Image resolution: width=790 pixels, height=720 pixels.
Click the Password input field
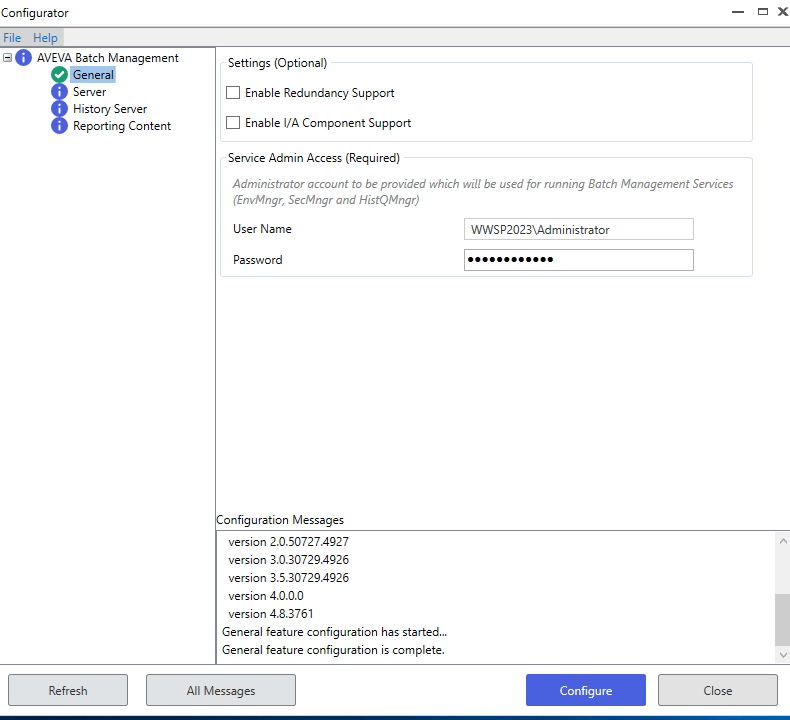pos(578,260)
